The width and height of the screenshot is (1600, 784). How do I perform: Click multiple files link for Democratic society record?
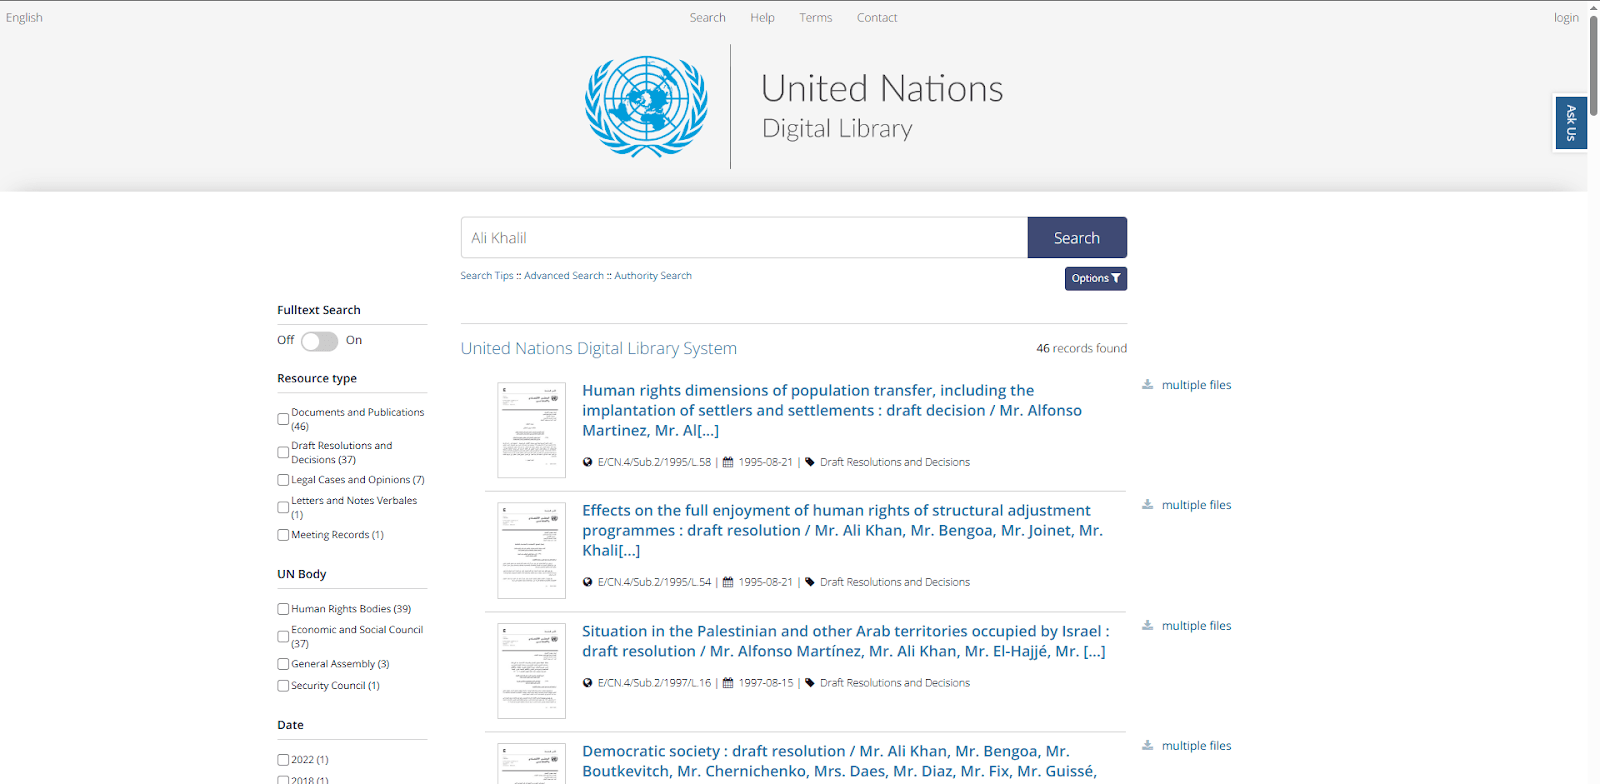pyautogui.click(x=1196, y=746)
